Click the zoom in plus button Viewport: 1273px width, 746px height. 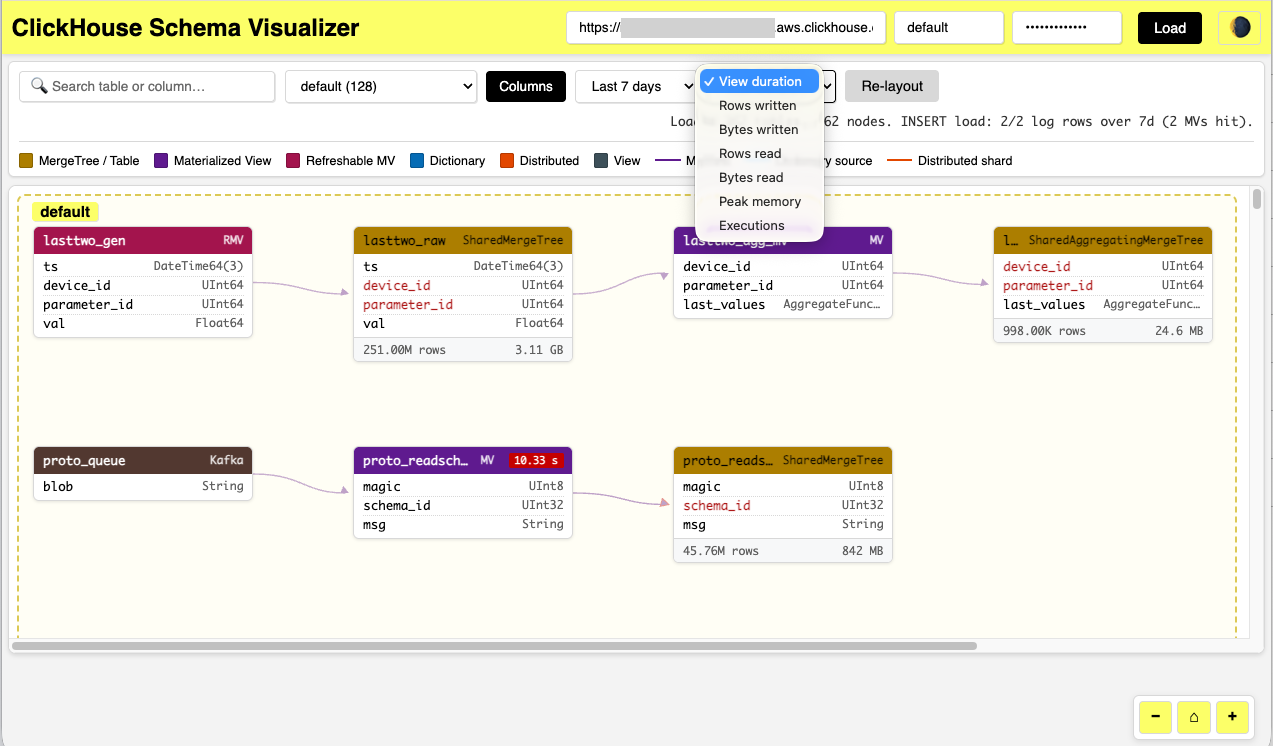tap(1232, 717)
